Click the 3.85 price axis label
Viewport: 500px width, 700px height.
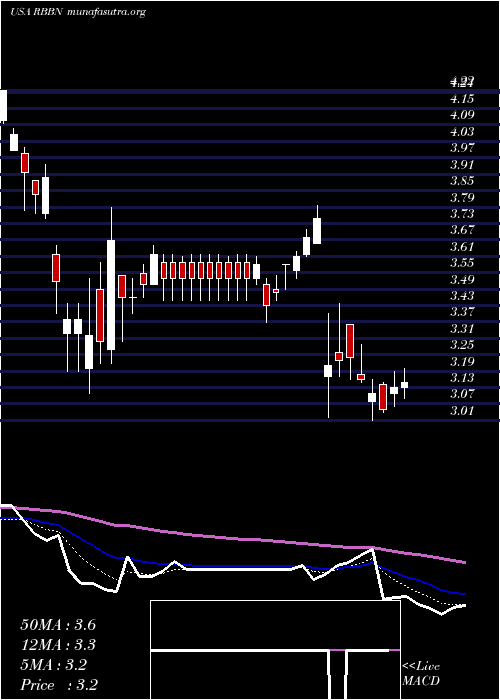click(462, 181)
